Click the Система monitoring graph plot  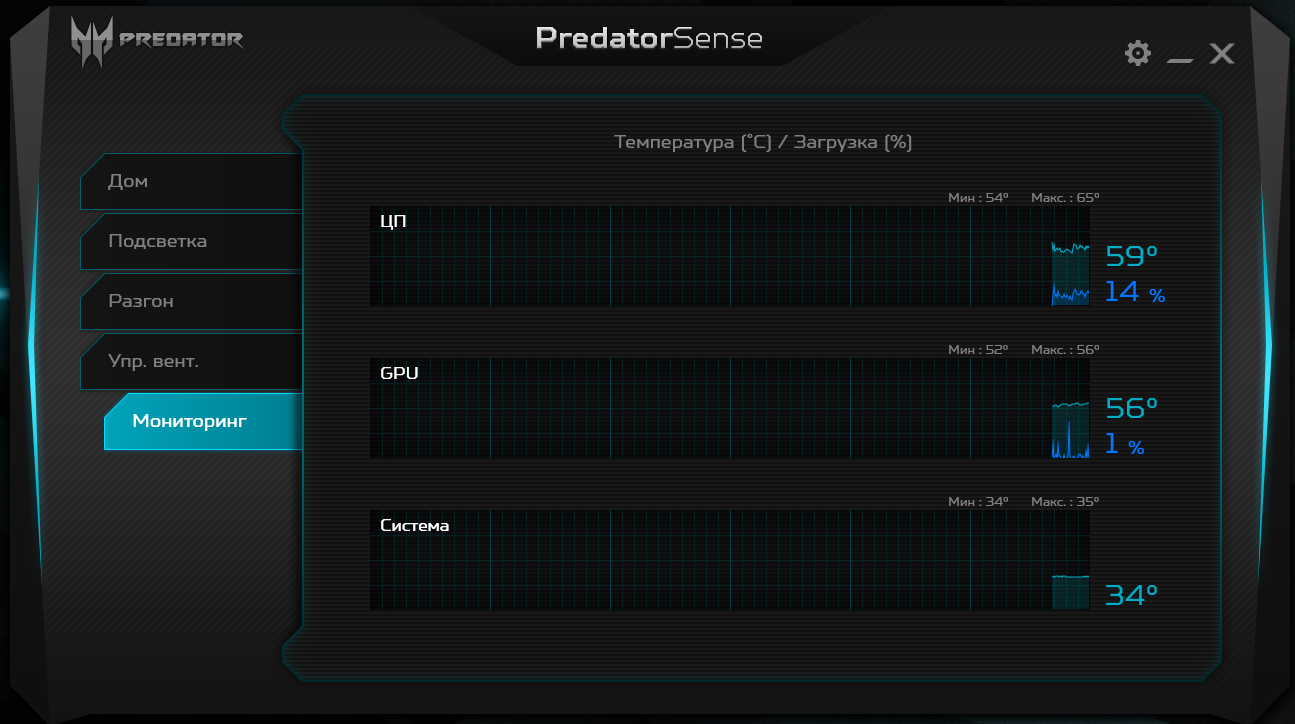730,560
